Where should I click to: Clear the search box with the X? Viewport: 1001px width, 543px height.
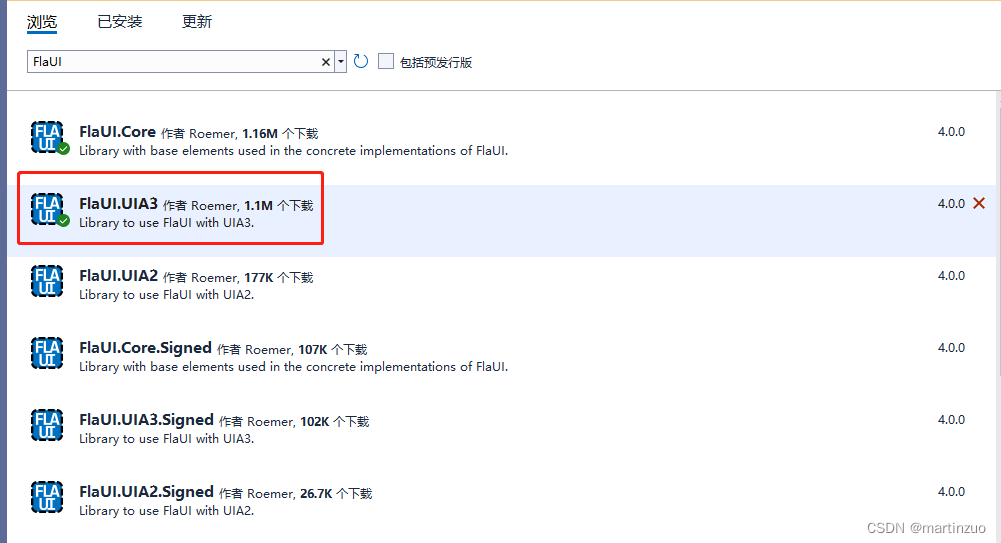326,62
